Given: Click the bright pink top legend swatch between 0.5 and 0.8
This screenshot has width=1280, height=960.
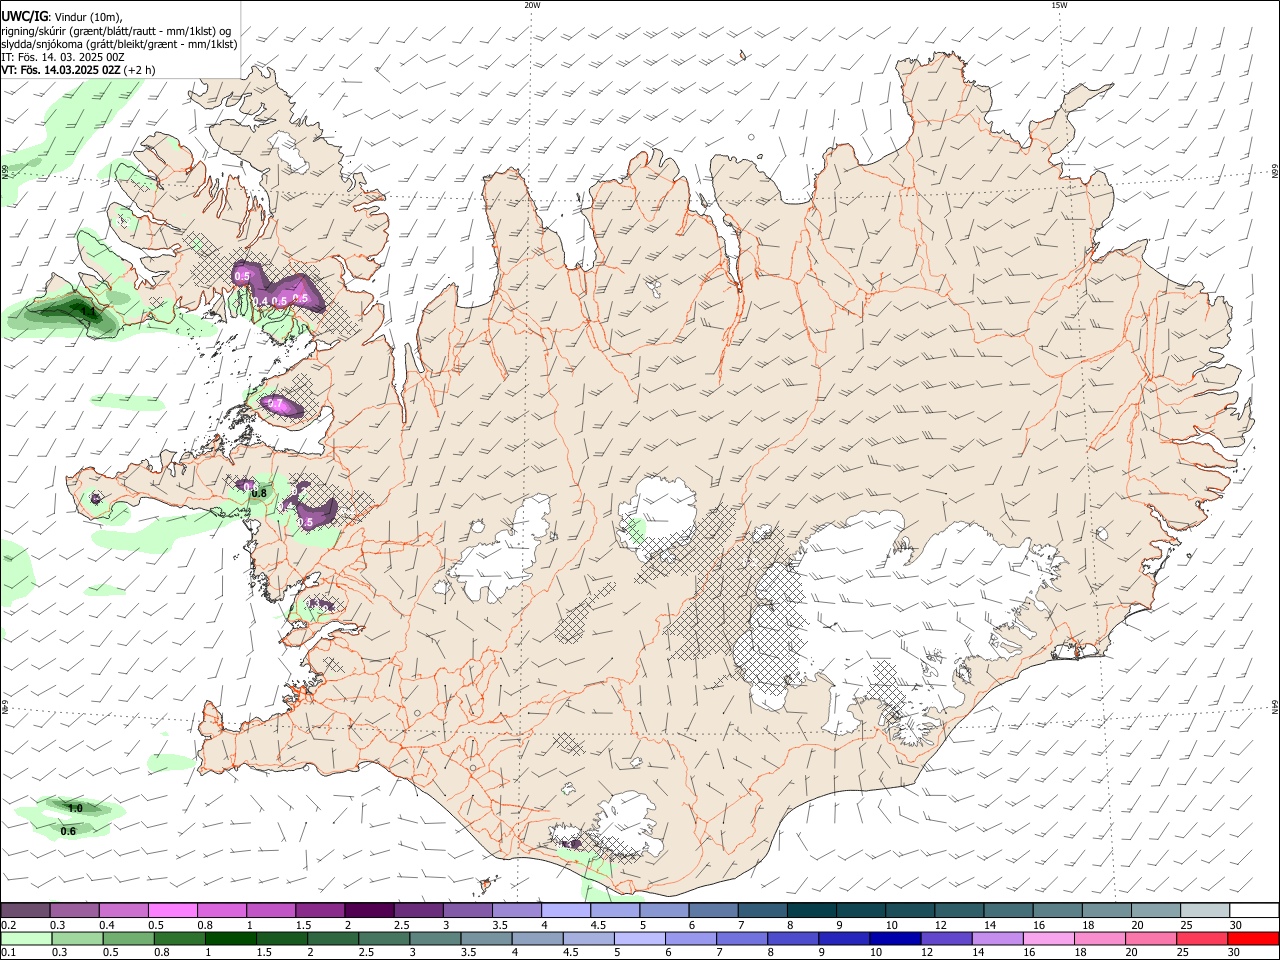Looking at the screenshot, I should coord(172,910).
